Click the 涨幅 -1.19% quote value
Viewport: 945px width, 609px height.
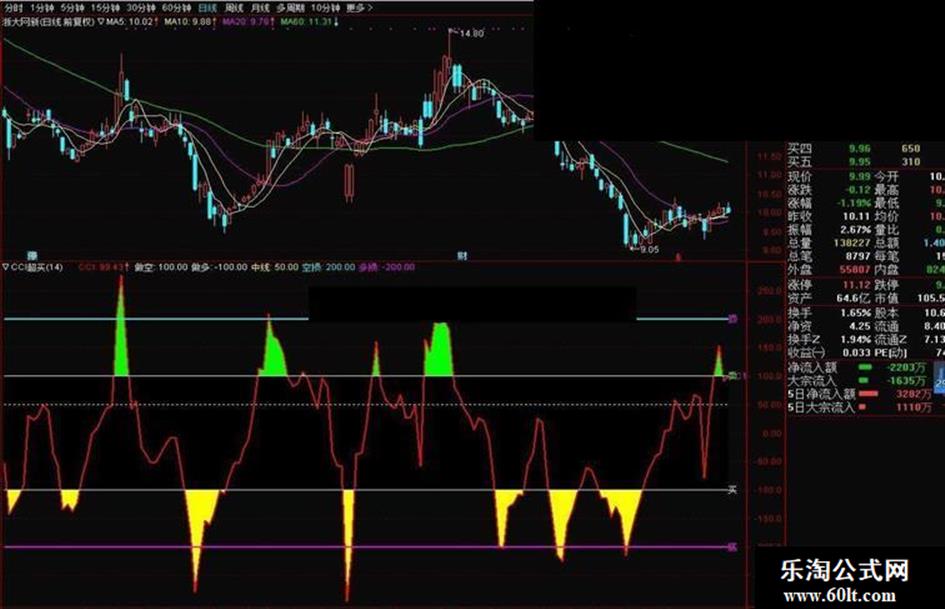click(854, 203)
